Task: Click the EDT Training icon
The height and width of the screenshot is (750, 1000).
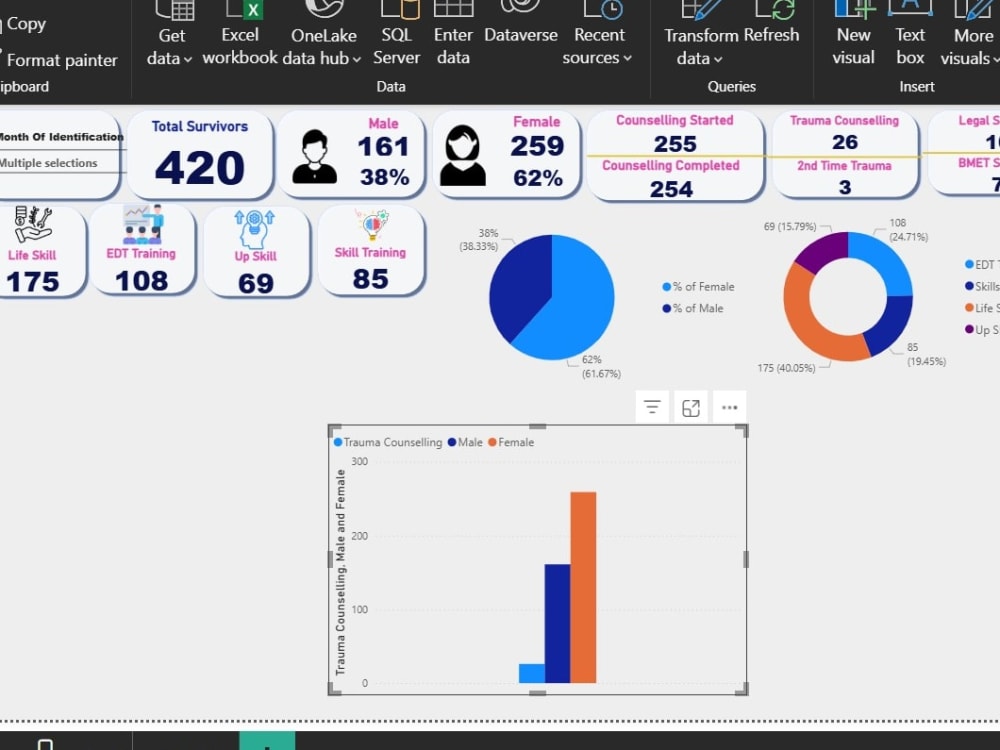Action: click(x=143, y=224)
